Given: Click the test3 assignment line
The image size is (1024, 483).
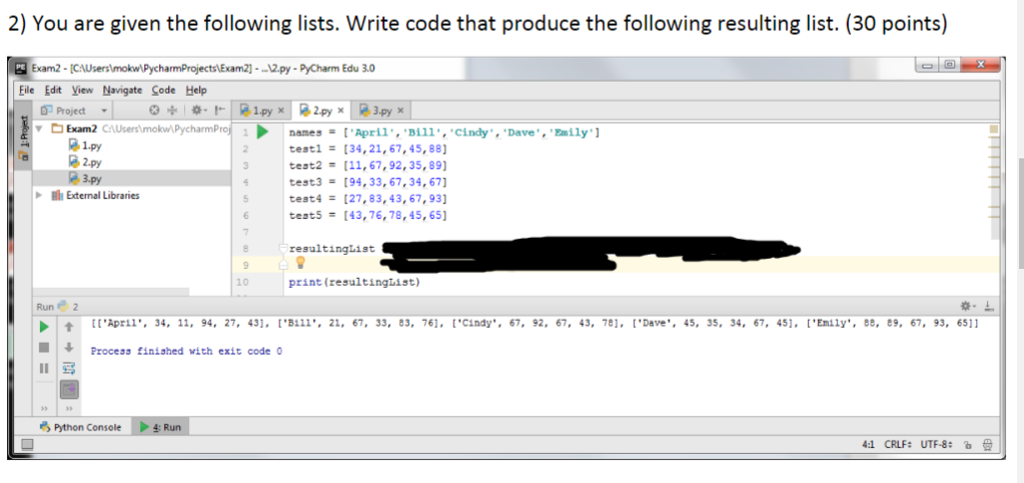Looking at the screenshot, I should [x=368, y=182].
